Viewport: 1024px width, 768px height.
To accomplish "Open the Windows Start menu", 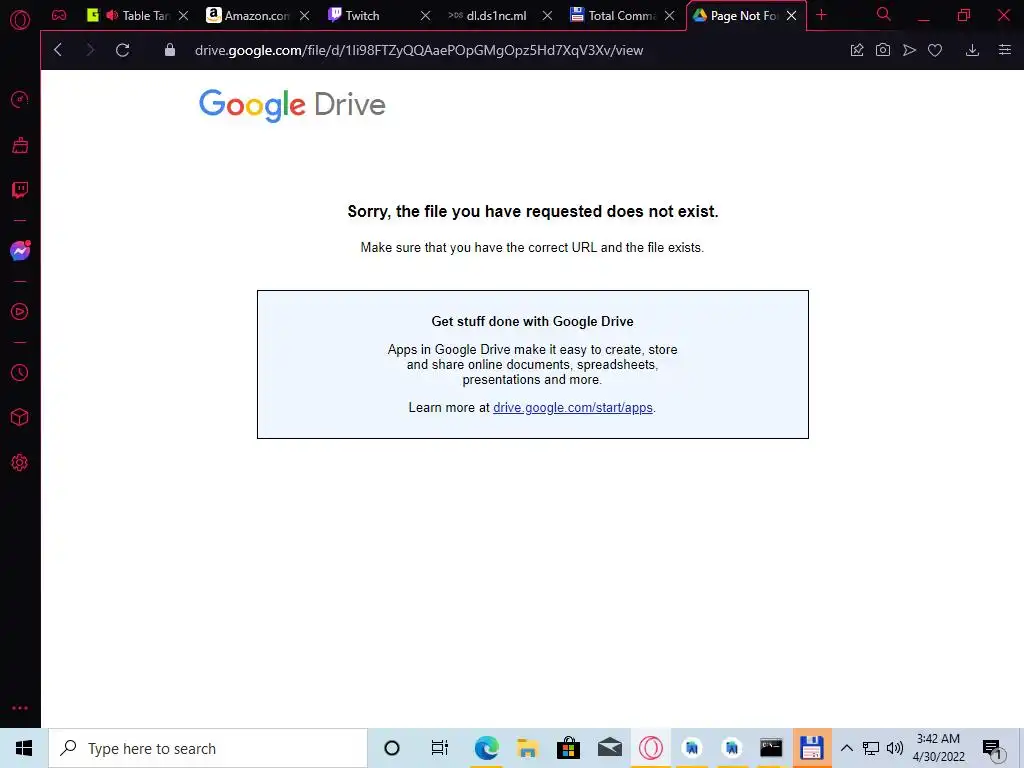I will coord(24,748).
